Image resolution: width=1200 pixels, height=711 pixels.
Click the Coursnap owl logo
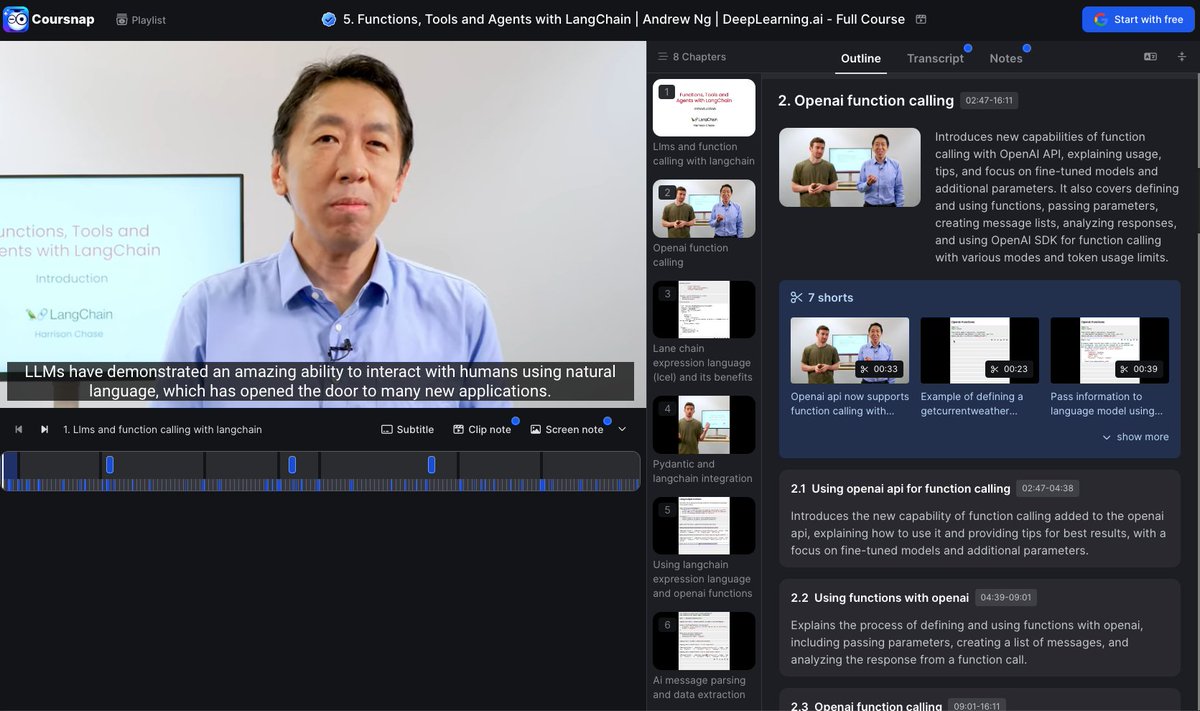(16, 19)
